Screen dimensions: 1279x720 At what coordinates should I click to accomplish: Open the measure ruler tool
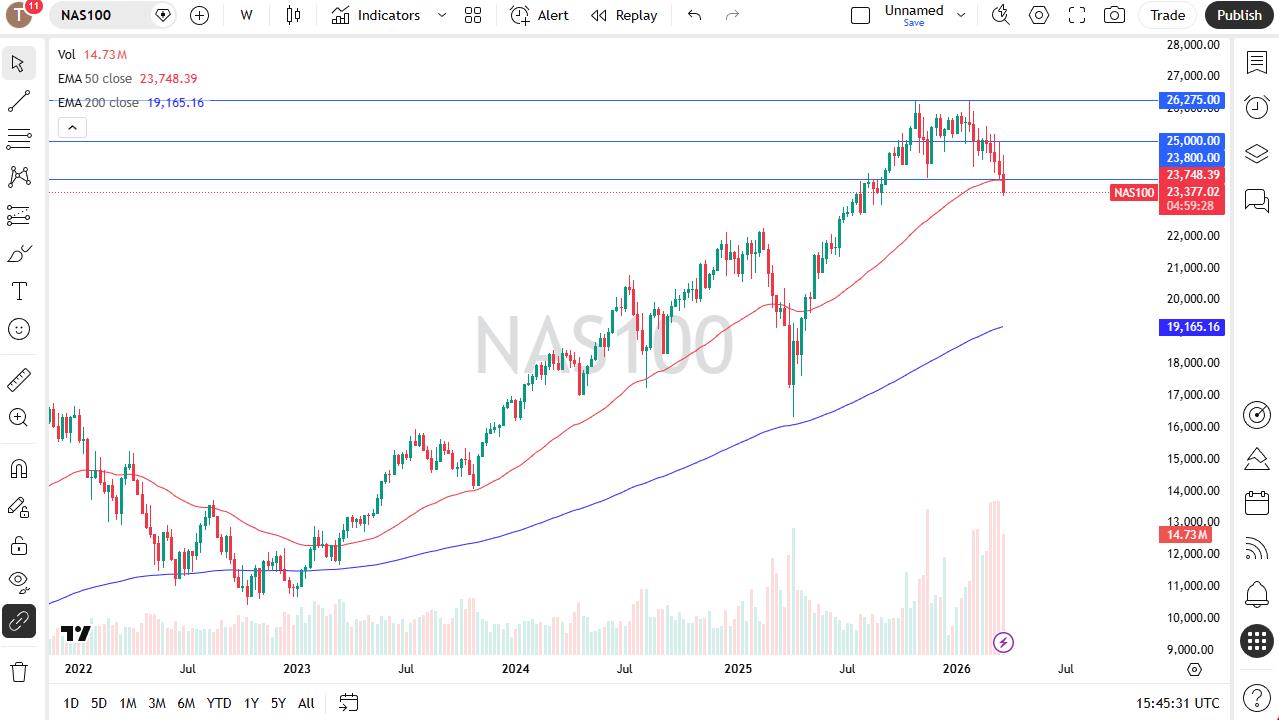pyautogui.click(x=18, y=380)
